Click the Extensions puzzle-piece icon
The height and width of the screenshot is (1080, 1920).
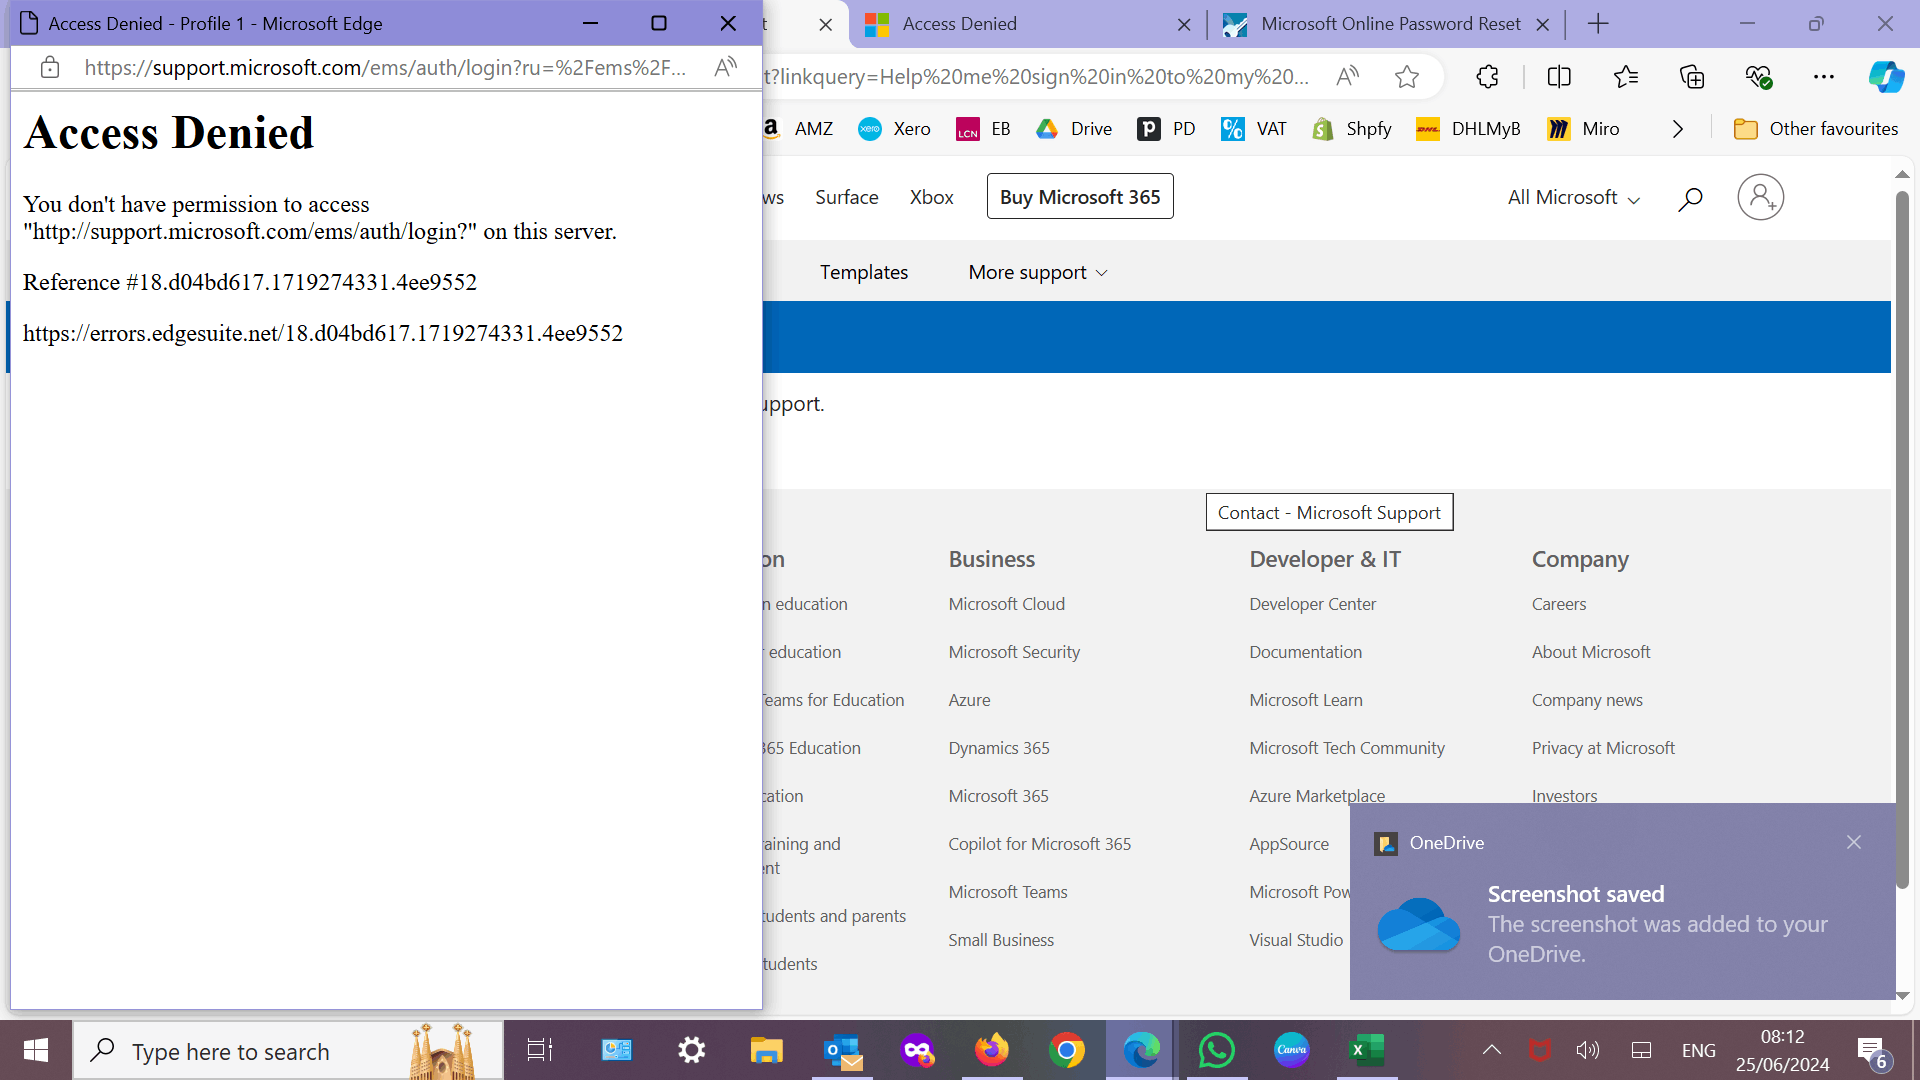click(x=1487, y=77)
